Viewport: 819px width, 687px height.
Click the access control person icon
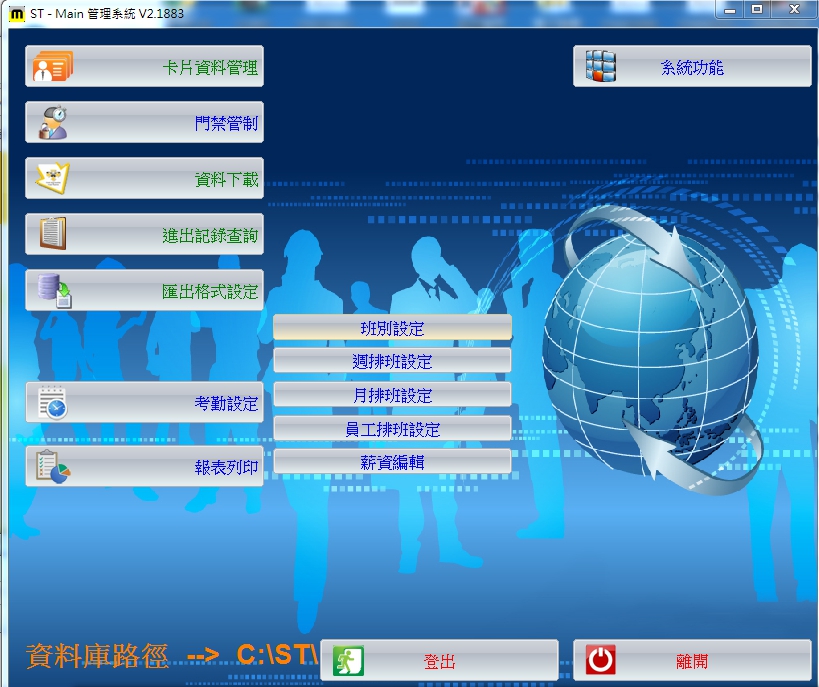tap(52, 123)
